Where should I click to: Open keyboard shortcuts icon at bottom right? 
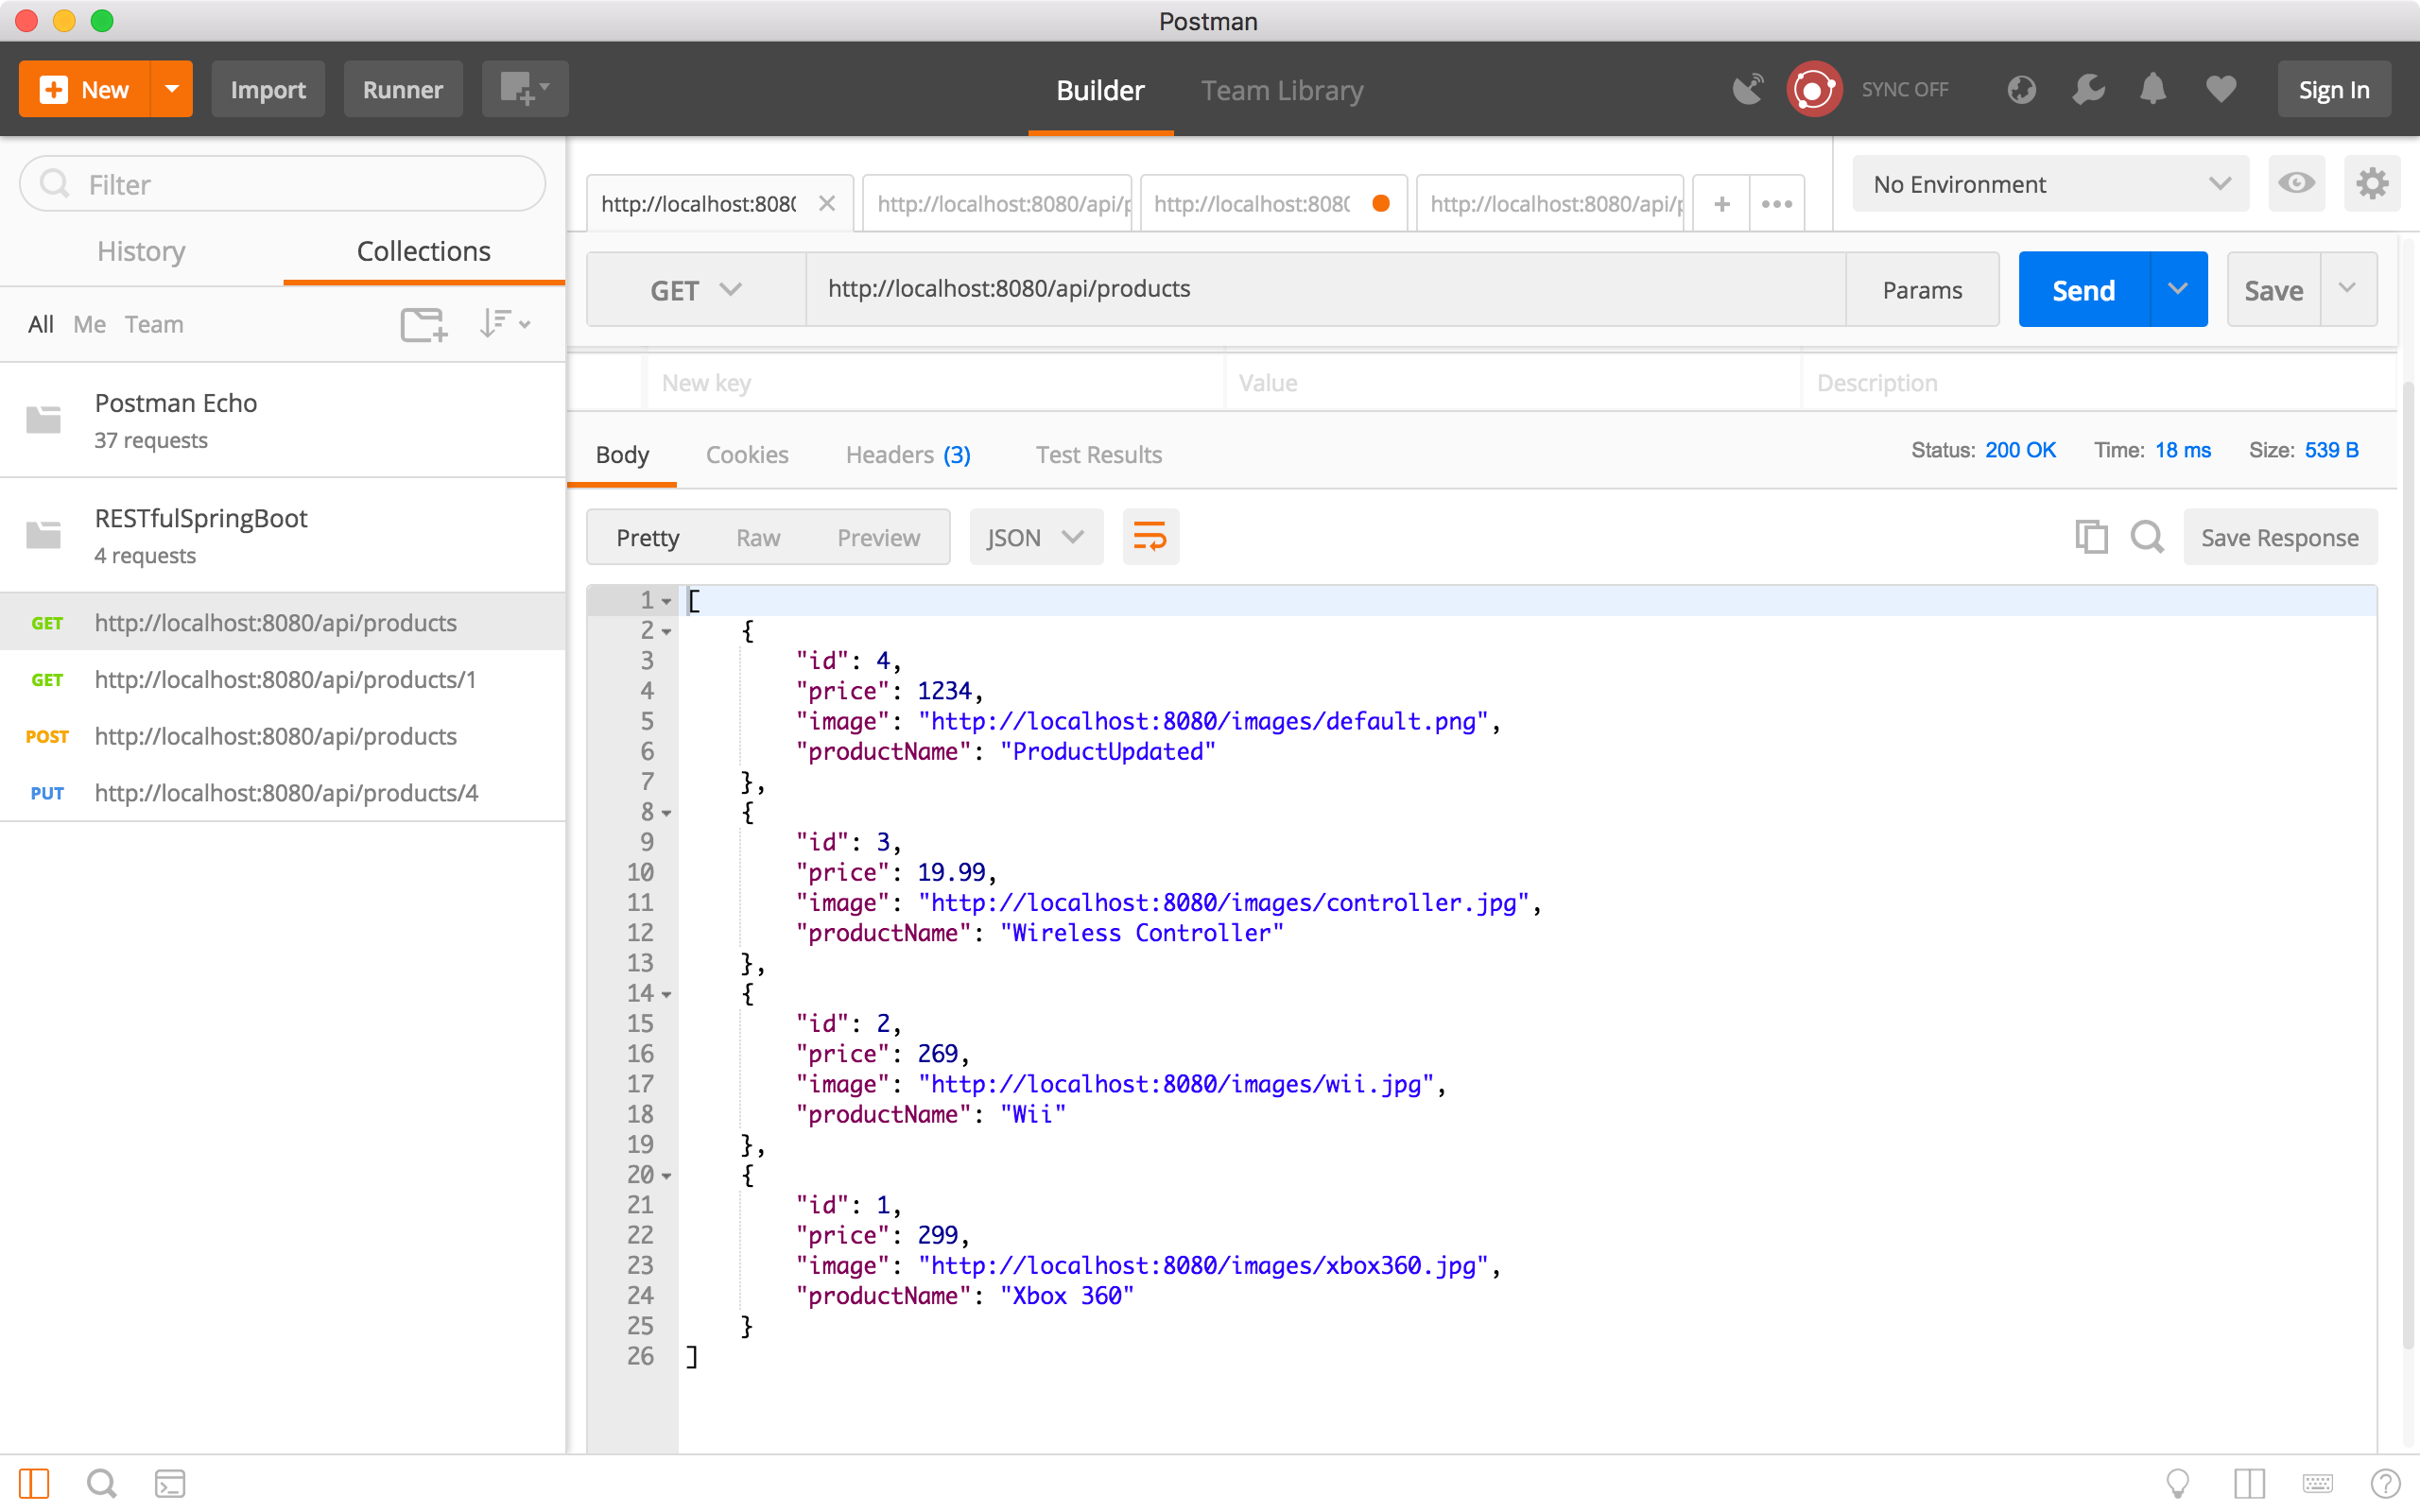pyautogui.click(x=2317, y=1483)
